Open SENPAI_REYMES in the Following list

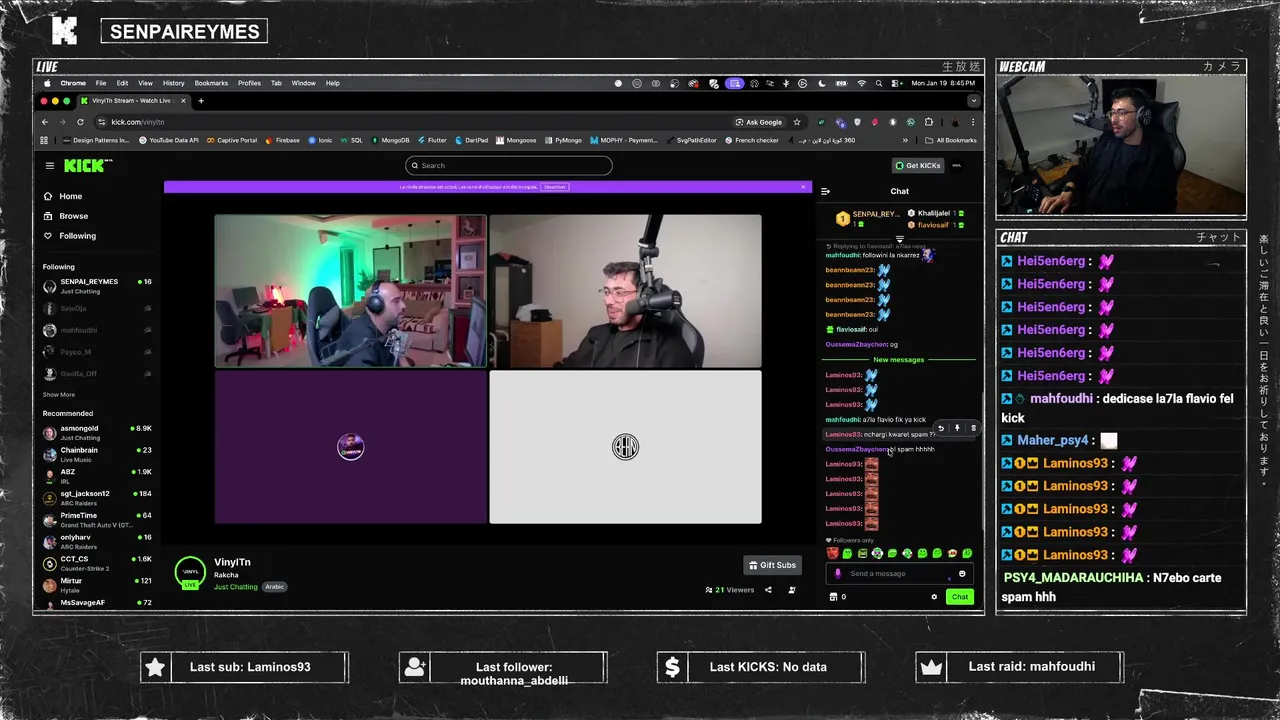(x=97, y=286)
